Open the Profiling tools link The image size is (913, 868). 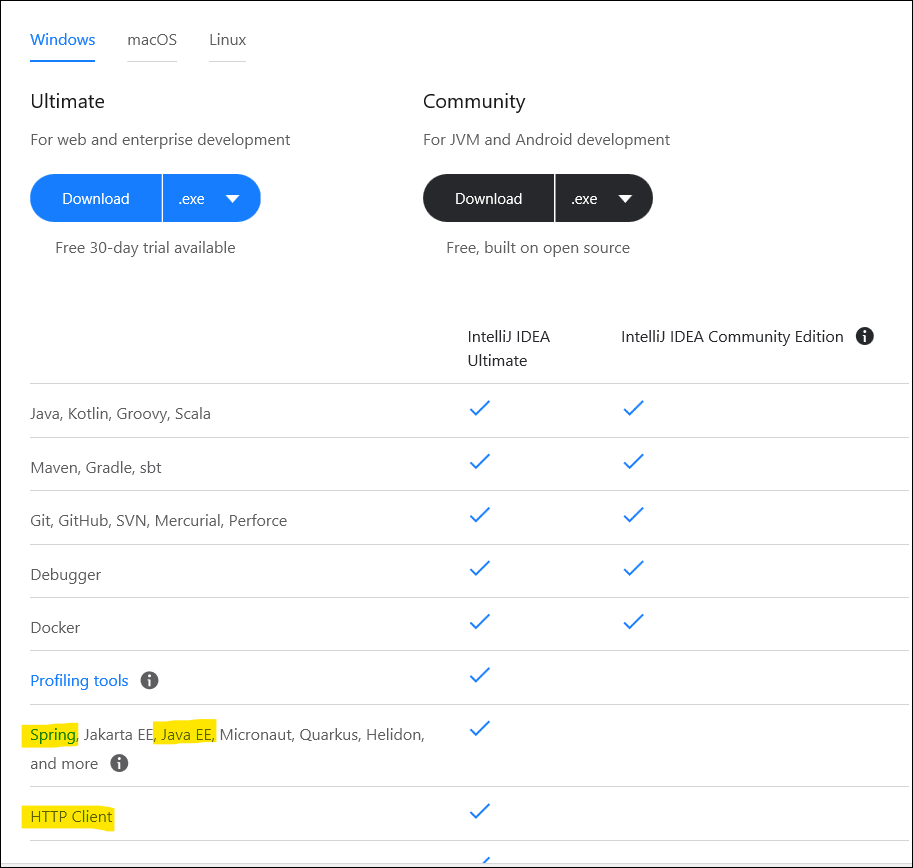(x=79, y=681)
